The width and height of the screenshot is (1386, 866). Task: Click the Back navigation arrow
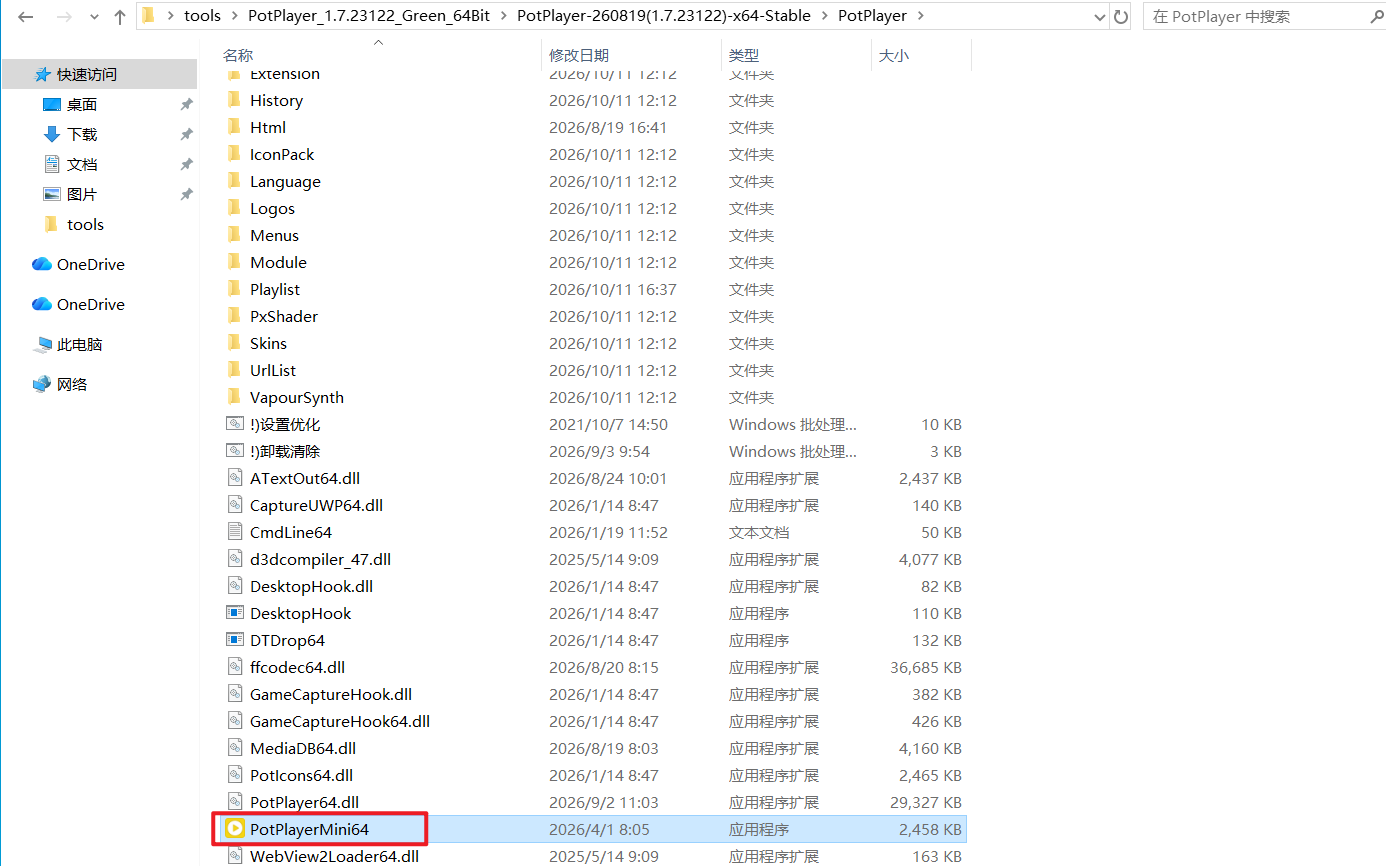click(26, 17)
